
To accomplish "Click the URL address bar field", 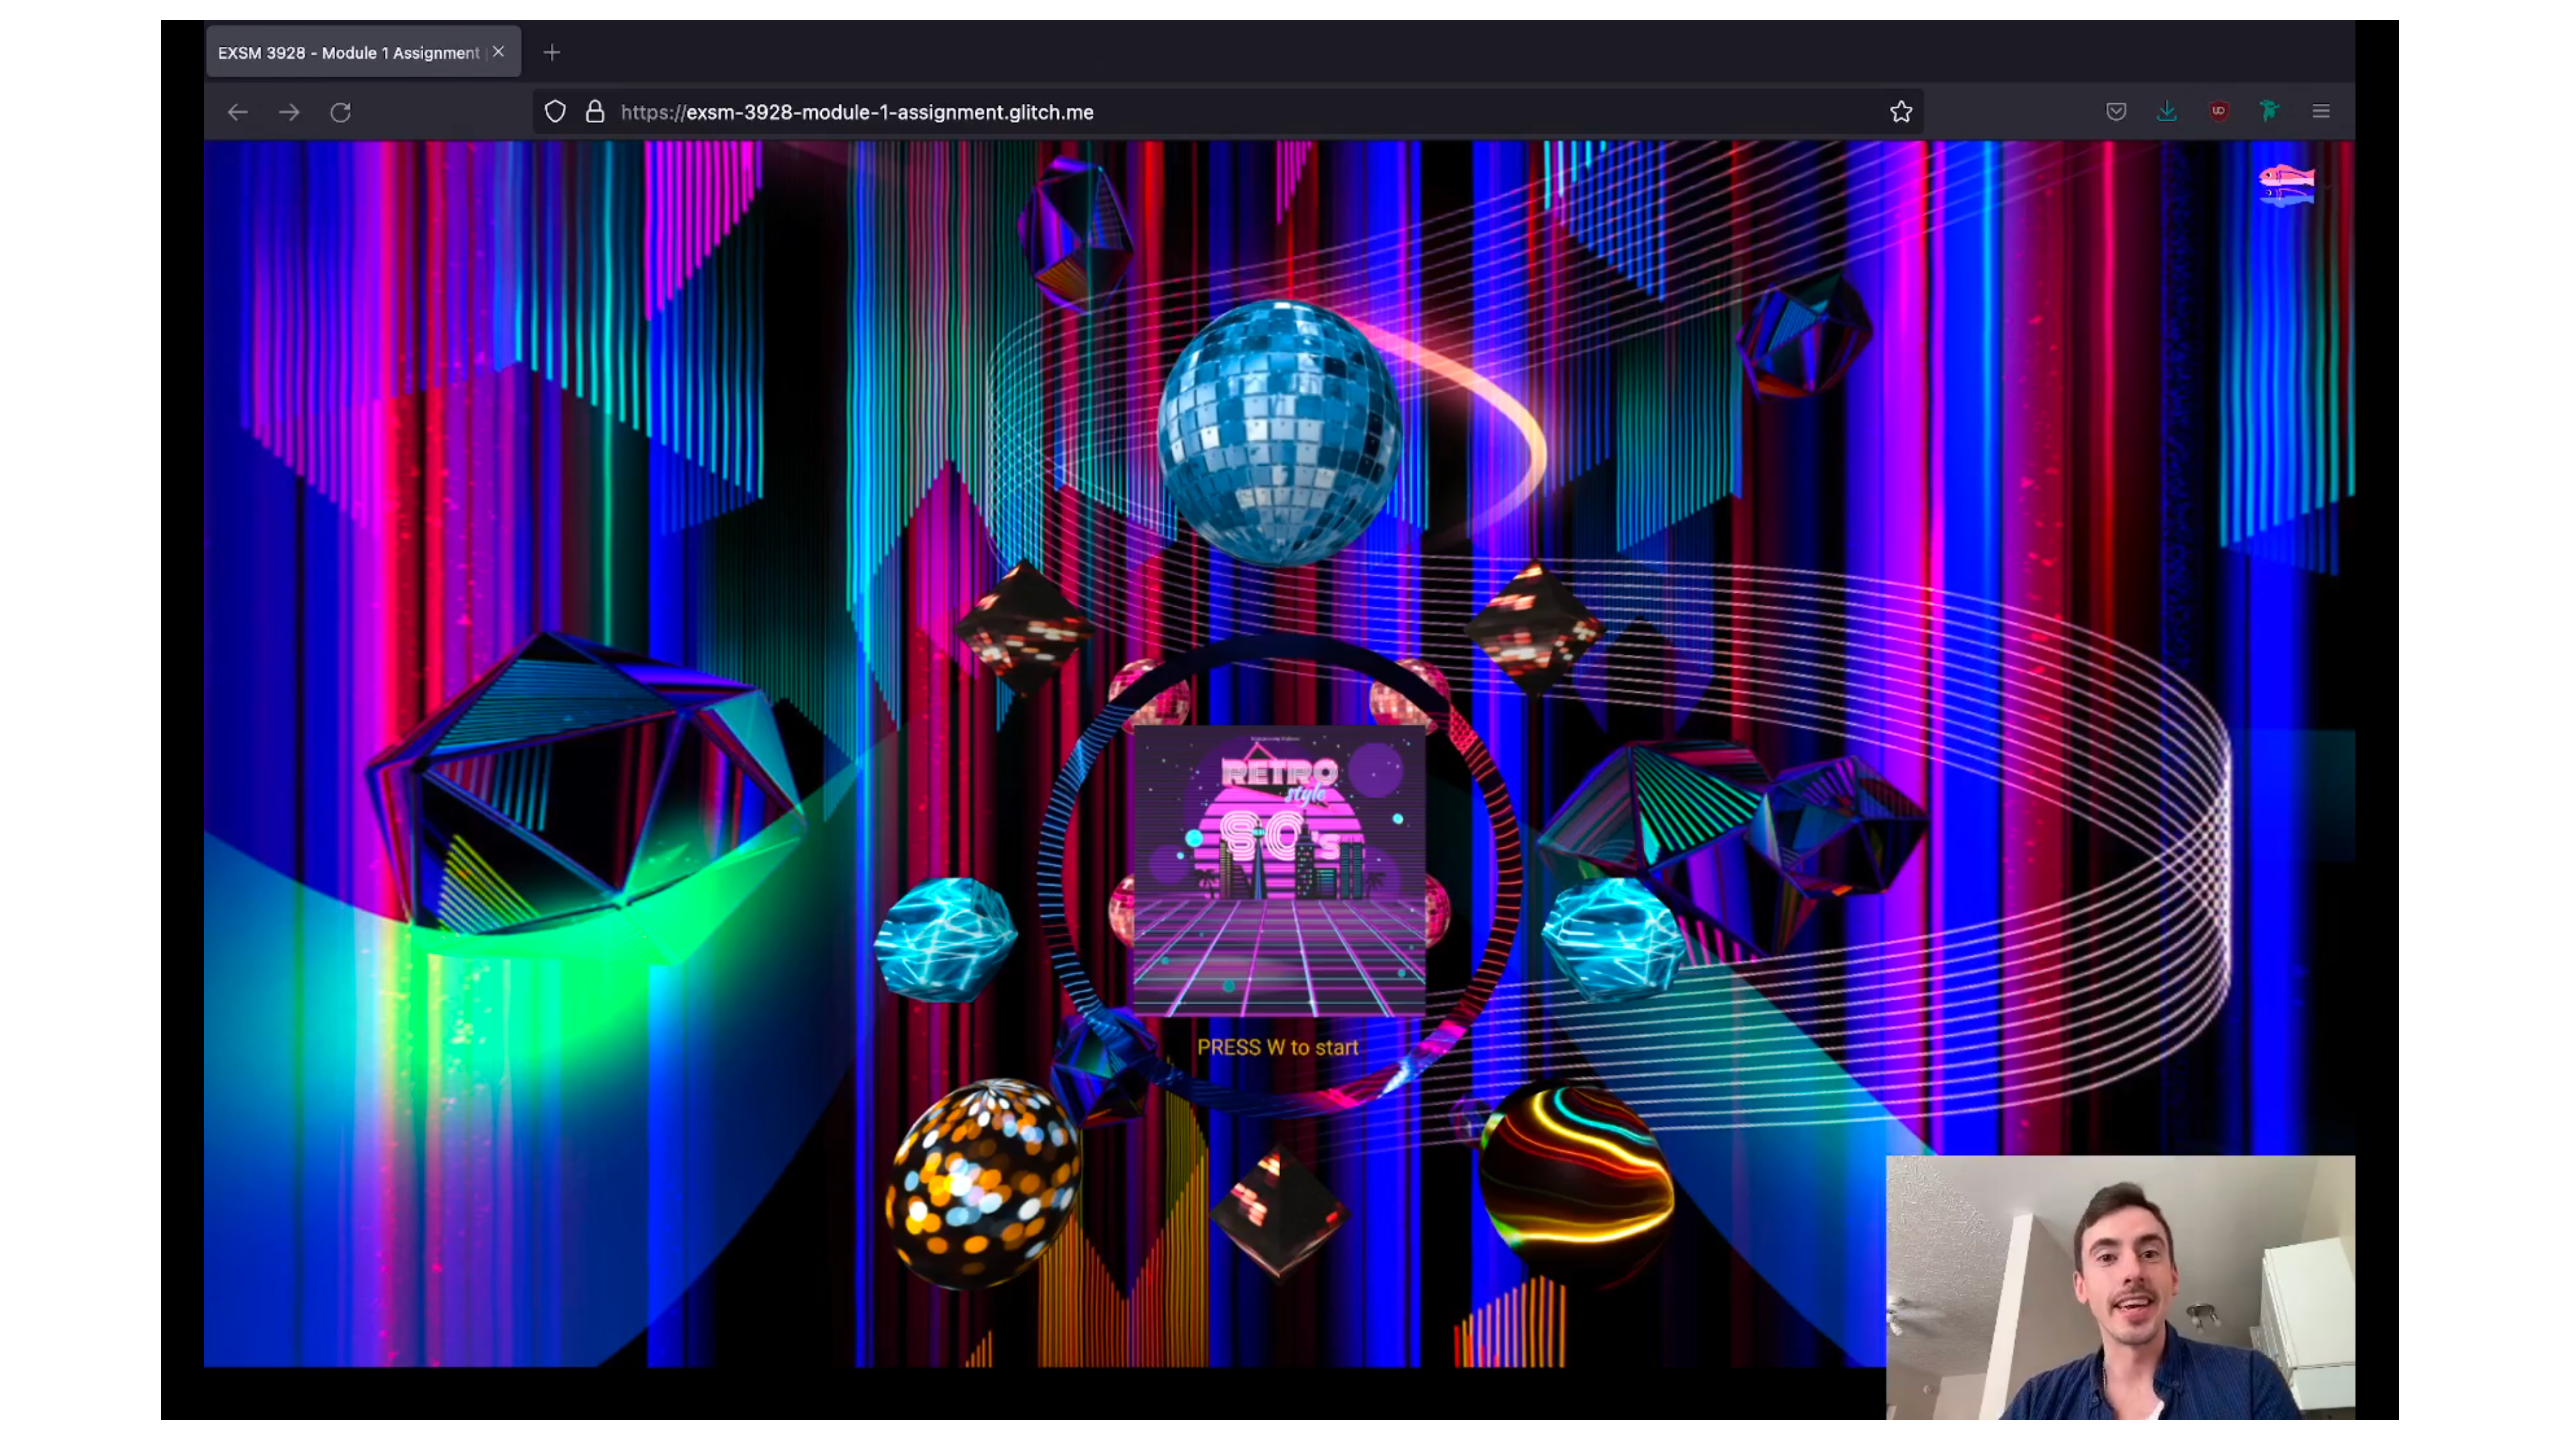I will click(1228, 112).
